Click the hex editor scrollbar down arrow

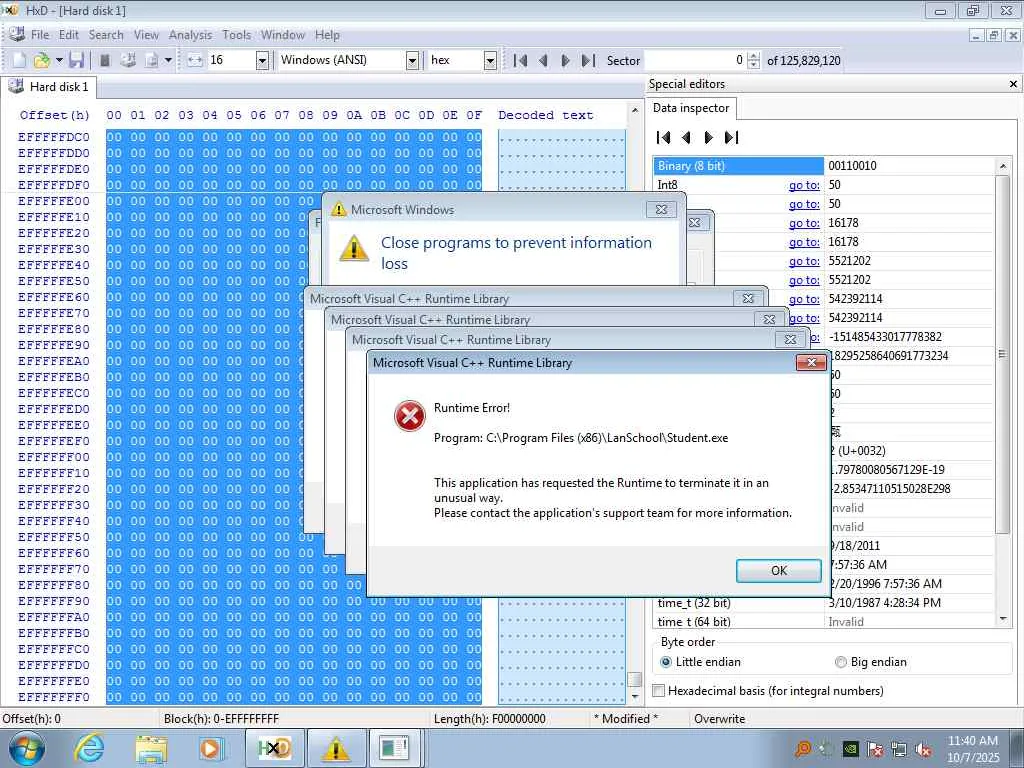click(635, 697)
